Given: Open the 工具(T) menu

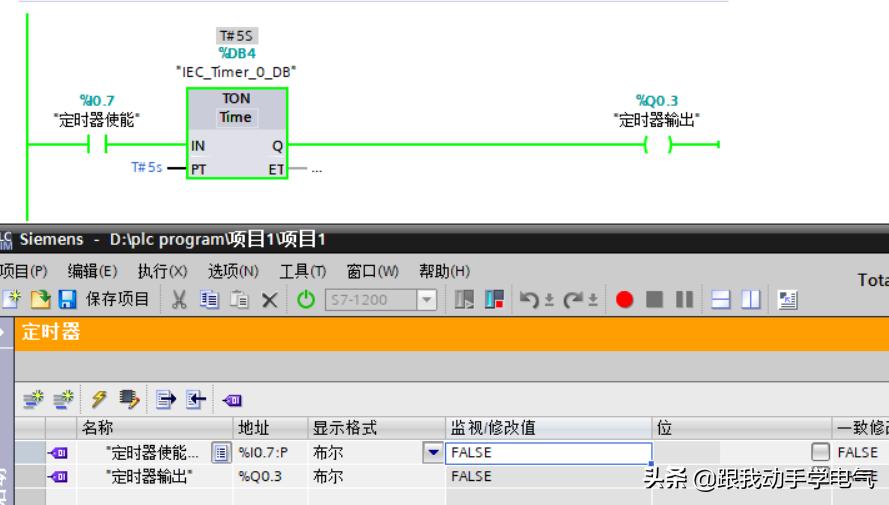Looking at the screenshot, I should [303, 271].
